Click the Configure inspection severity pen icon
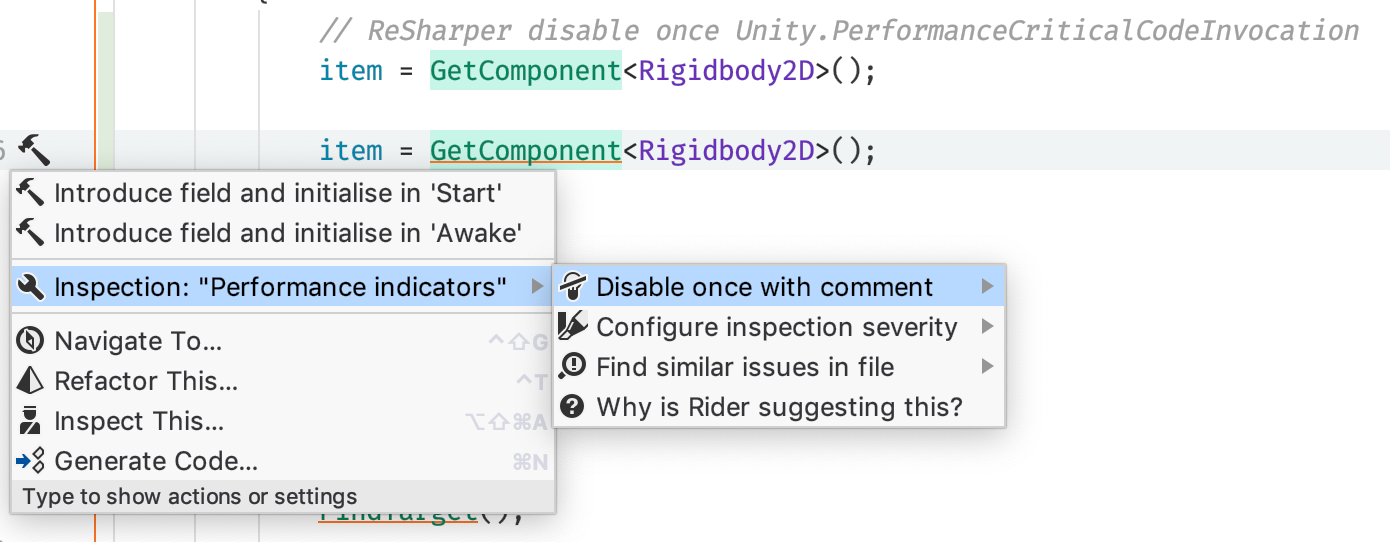Screen dimensions: 1390x542 [x=572, y=327]
